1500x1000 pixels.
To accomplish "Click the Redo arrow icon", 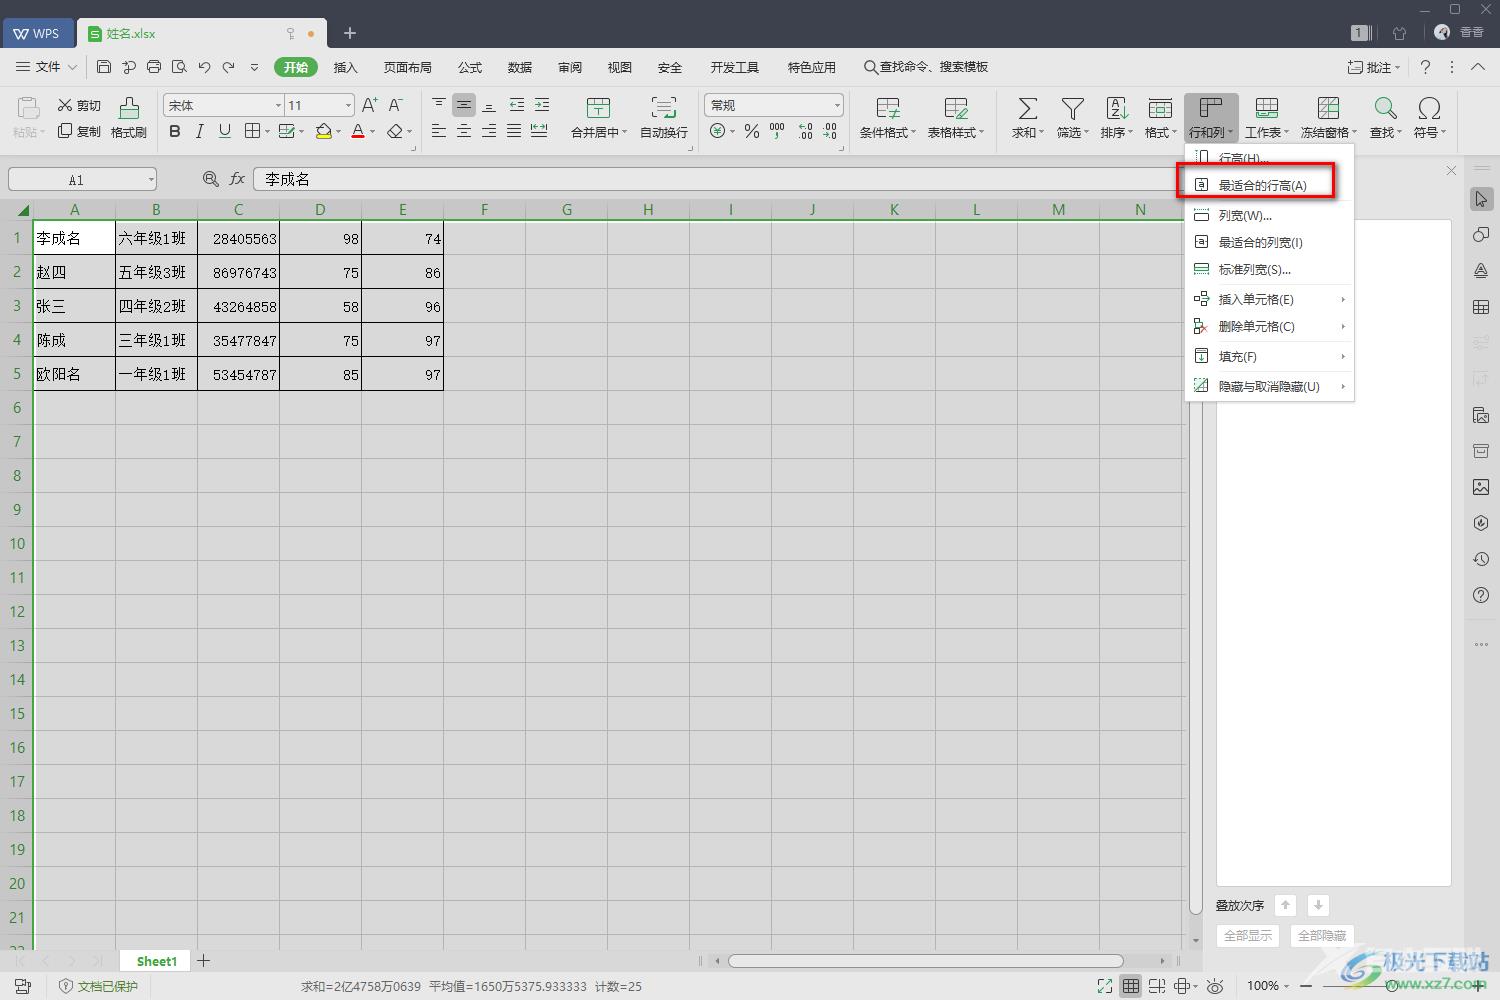I will (x=229, y=67).
